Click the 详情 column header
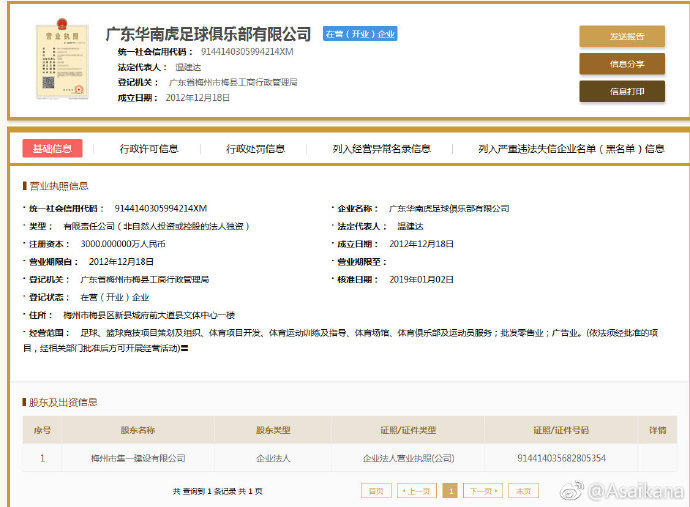 point(657,430)
